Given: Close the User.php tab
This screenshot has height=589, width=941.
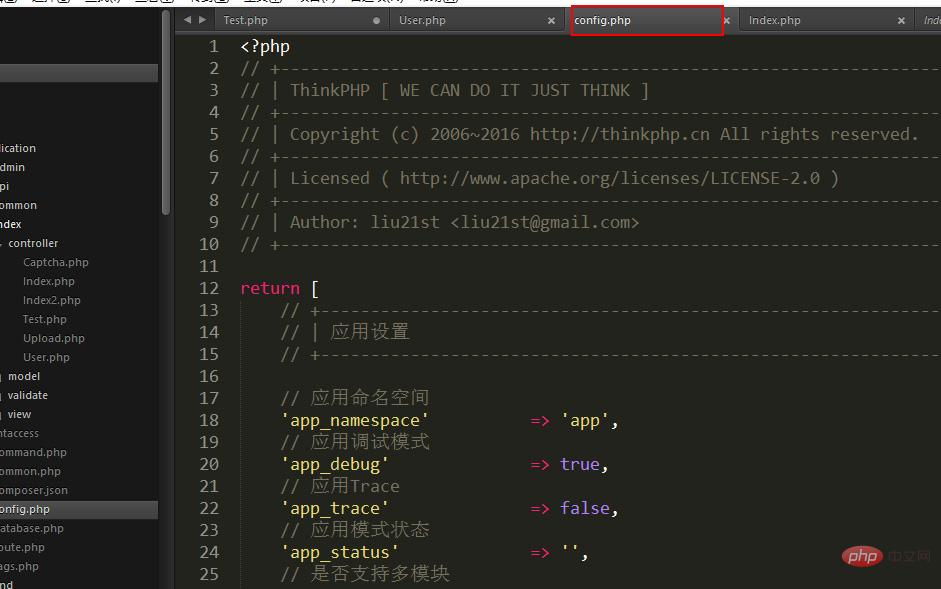Looking at the screenshot, I should click(551, 20).
